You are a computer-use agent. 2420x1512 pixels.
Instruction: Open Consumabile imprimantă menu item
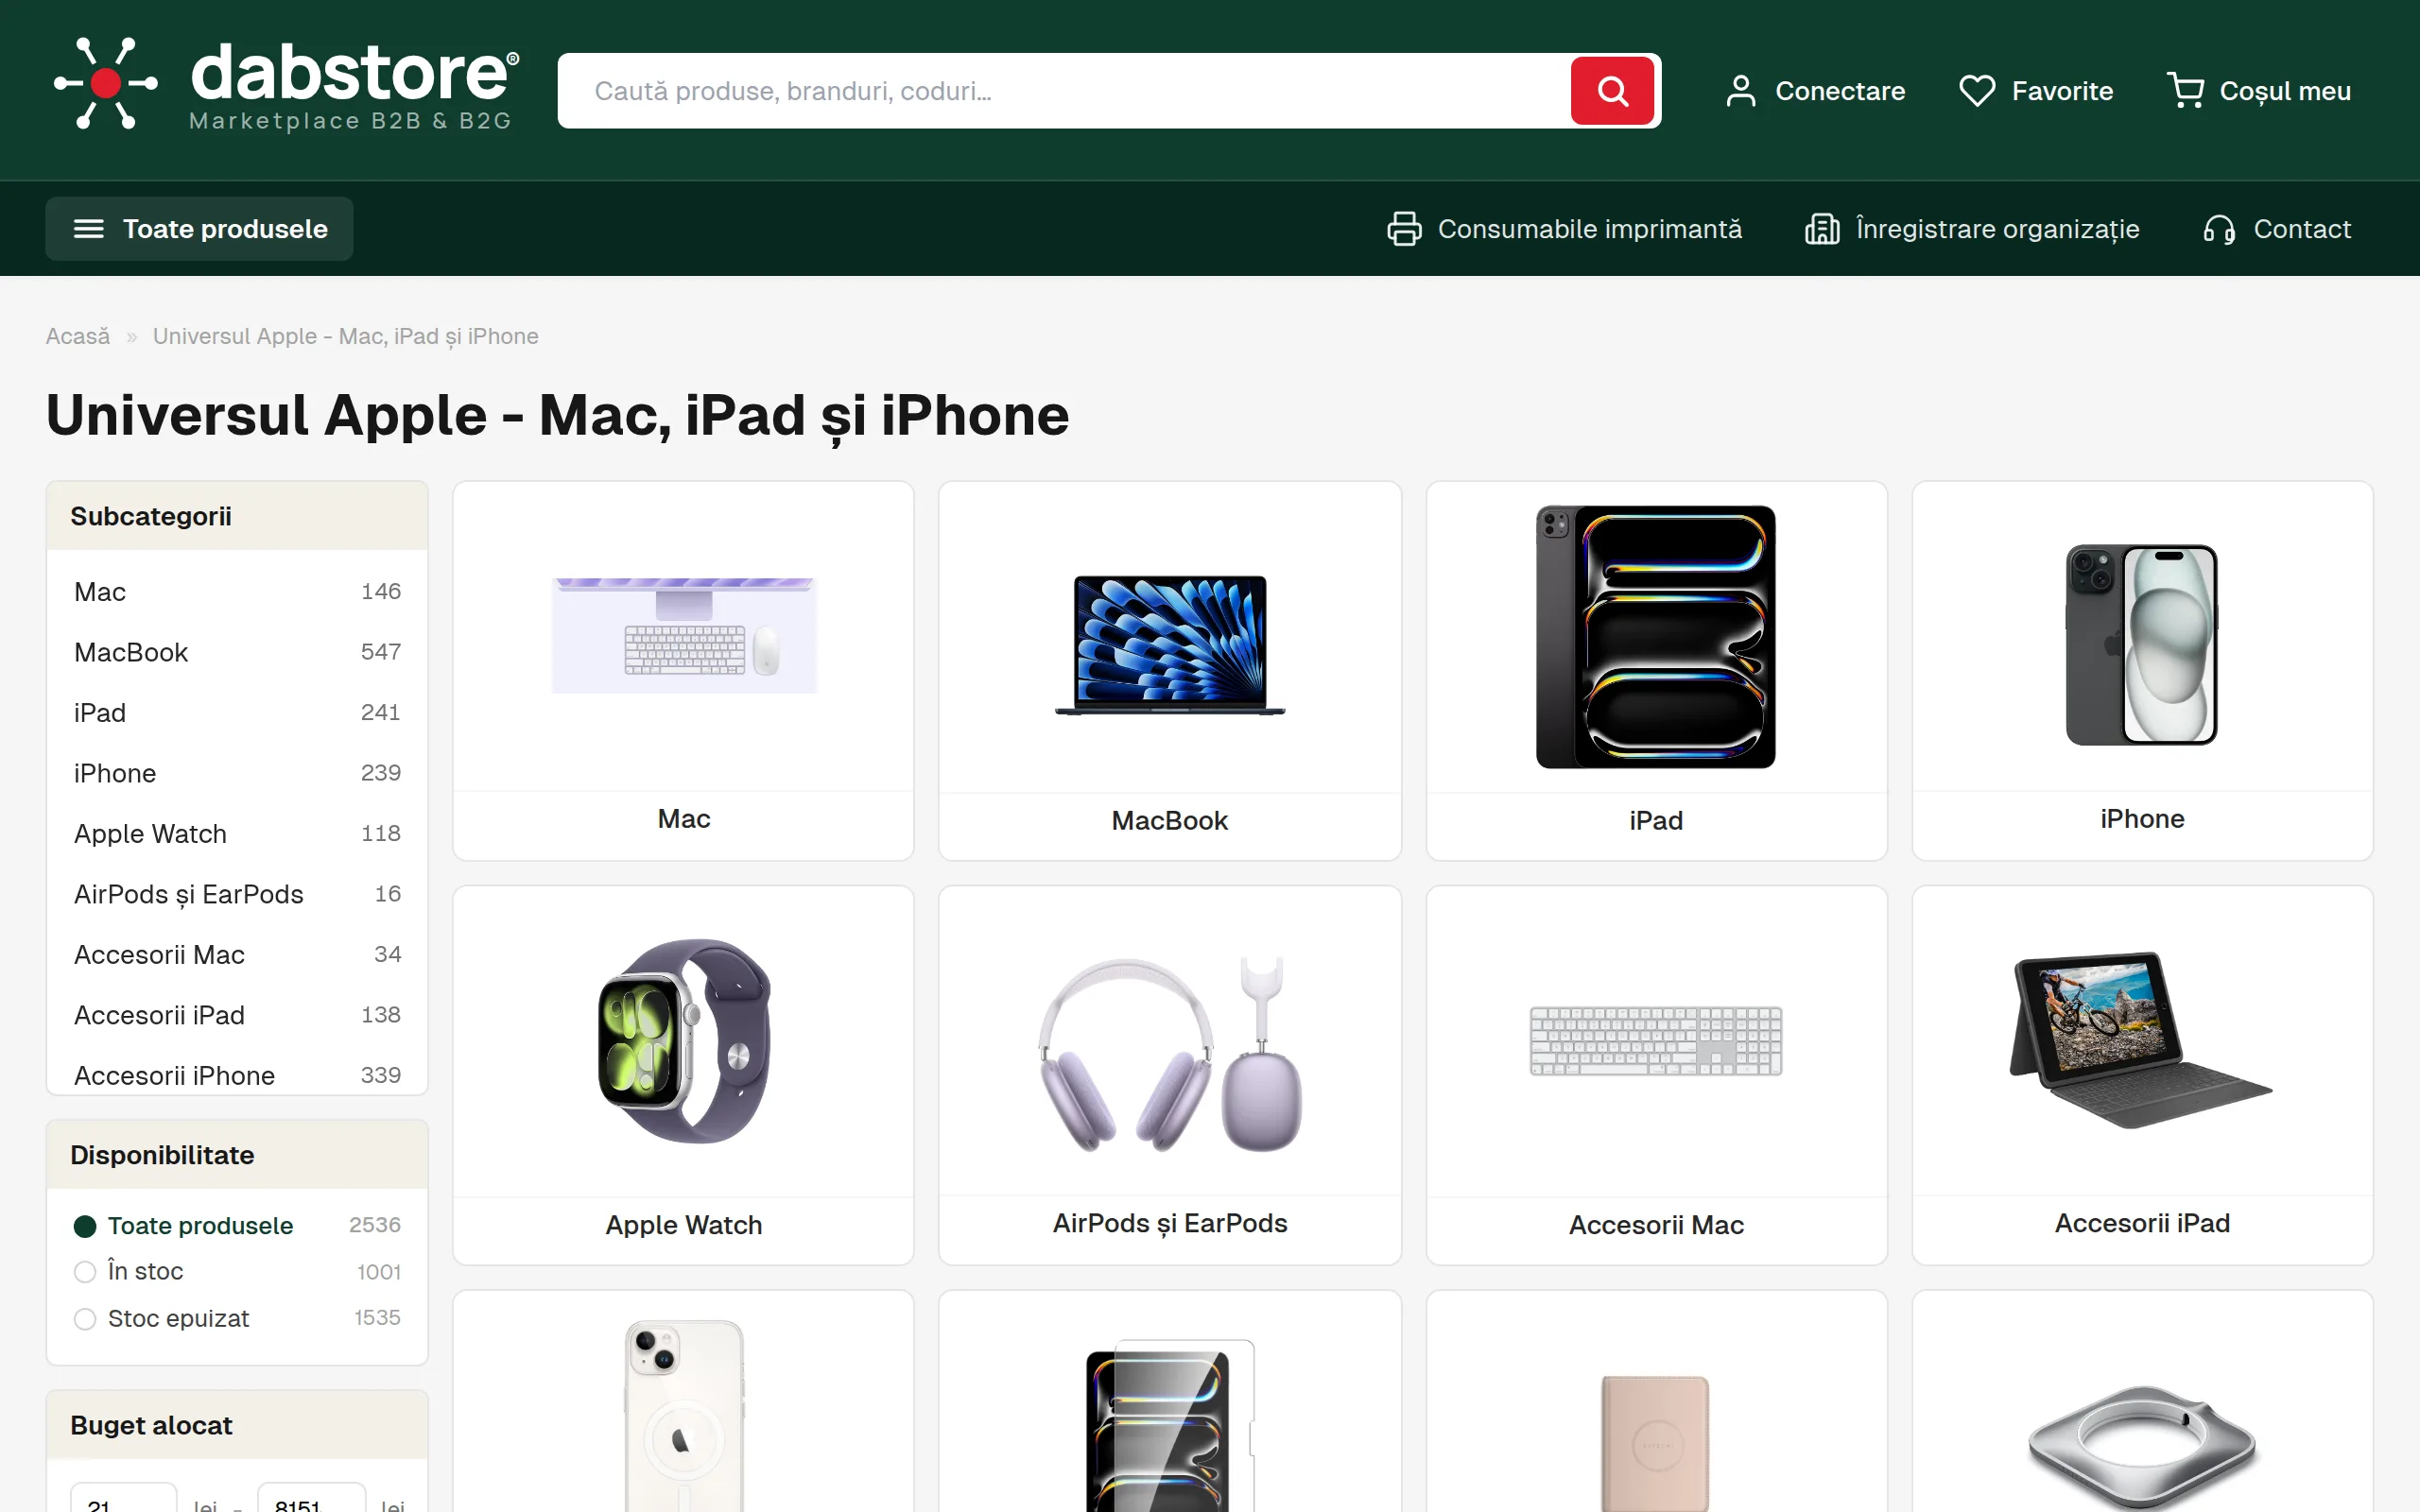click(x=1564, y=229)
